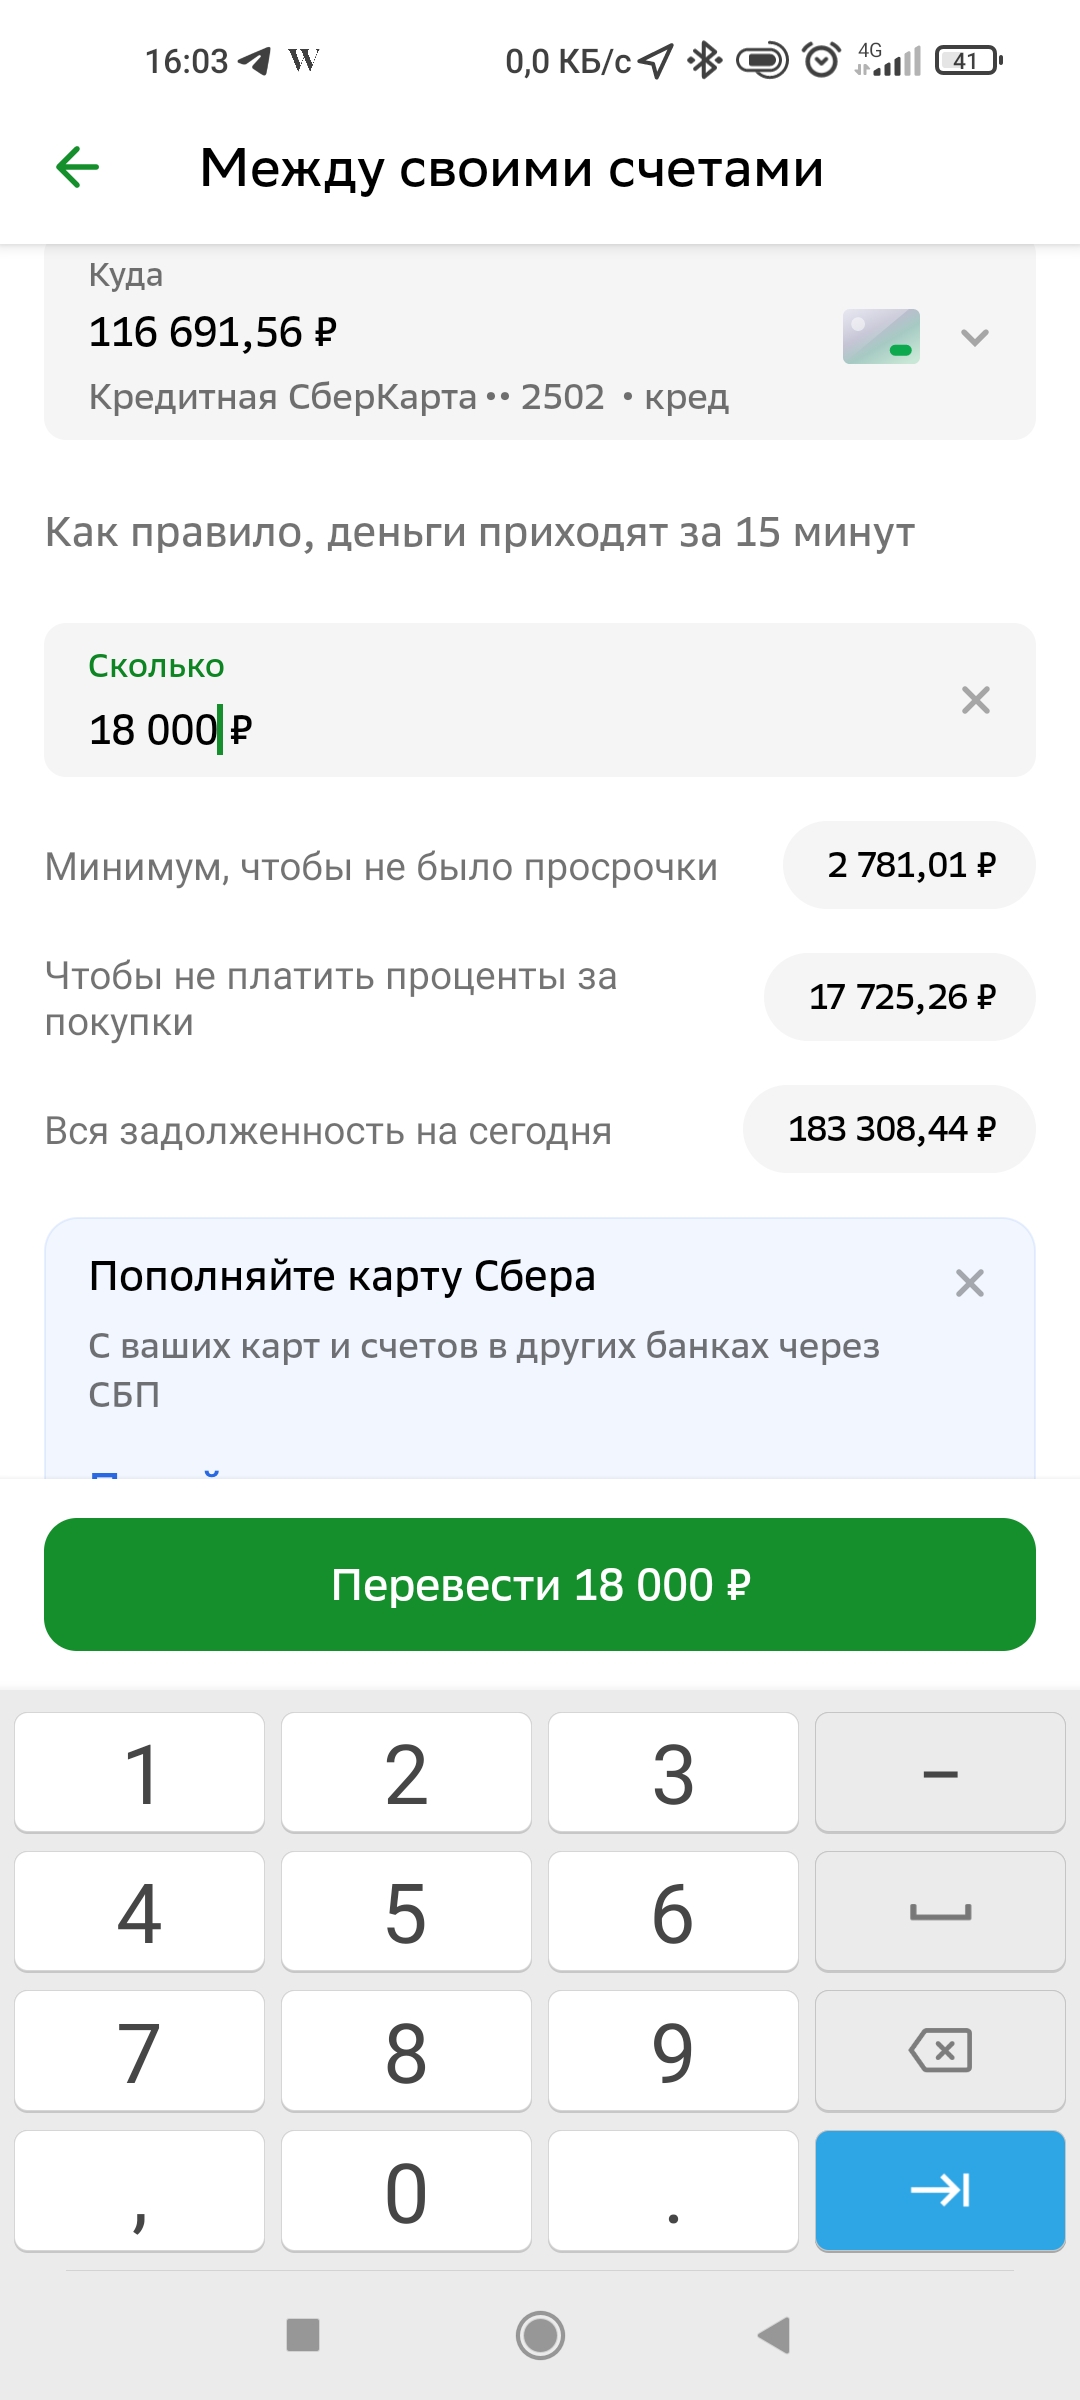The width and height of the screenshot is (1080, 2400).
Task: Tap the backspace key on keypad
Action: 940,2051
